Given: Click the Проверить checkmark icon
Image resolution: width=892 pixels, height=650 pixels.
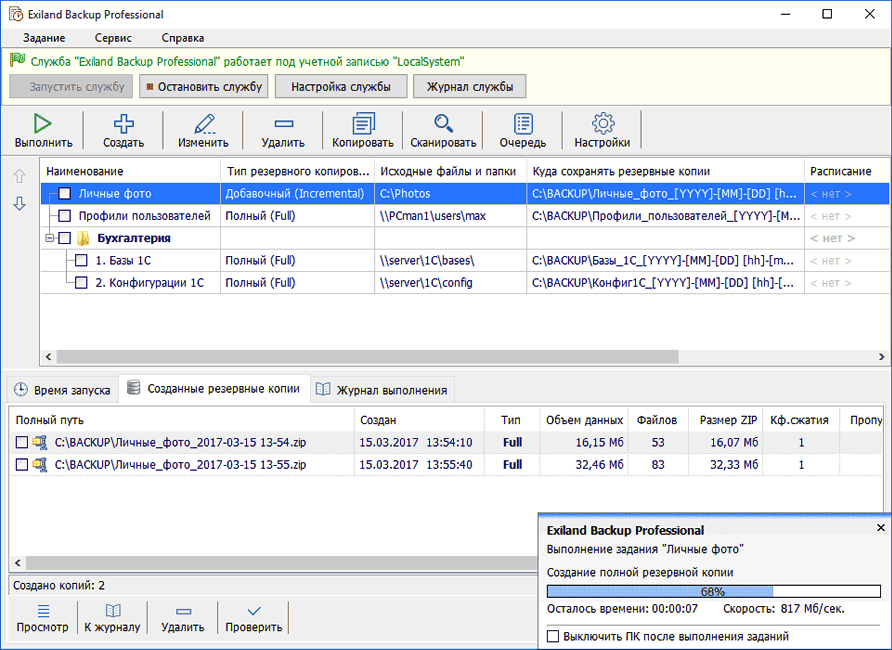Looking at the screenshot, I should coord(253,611).
